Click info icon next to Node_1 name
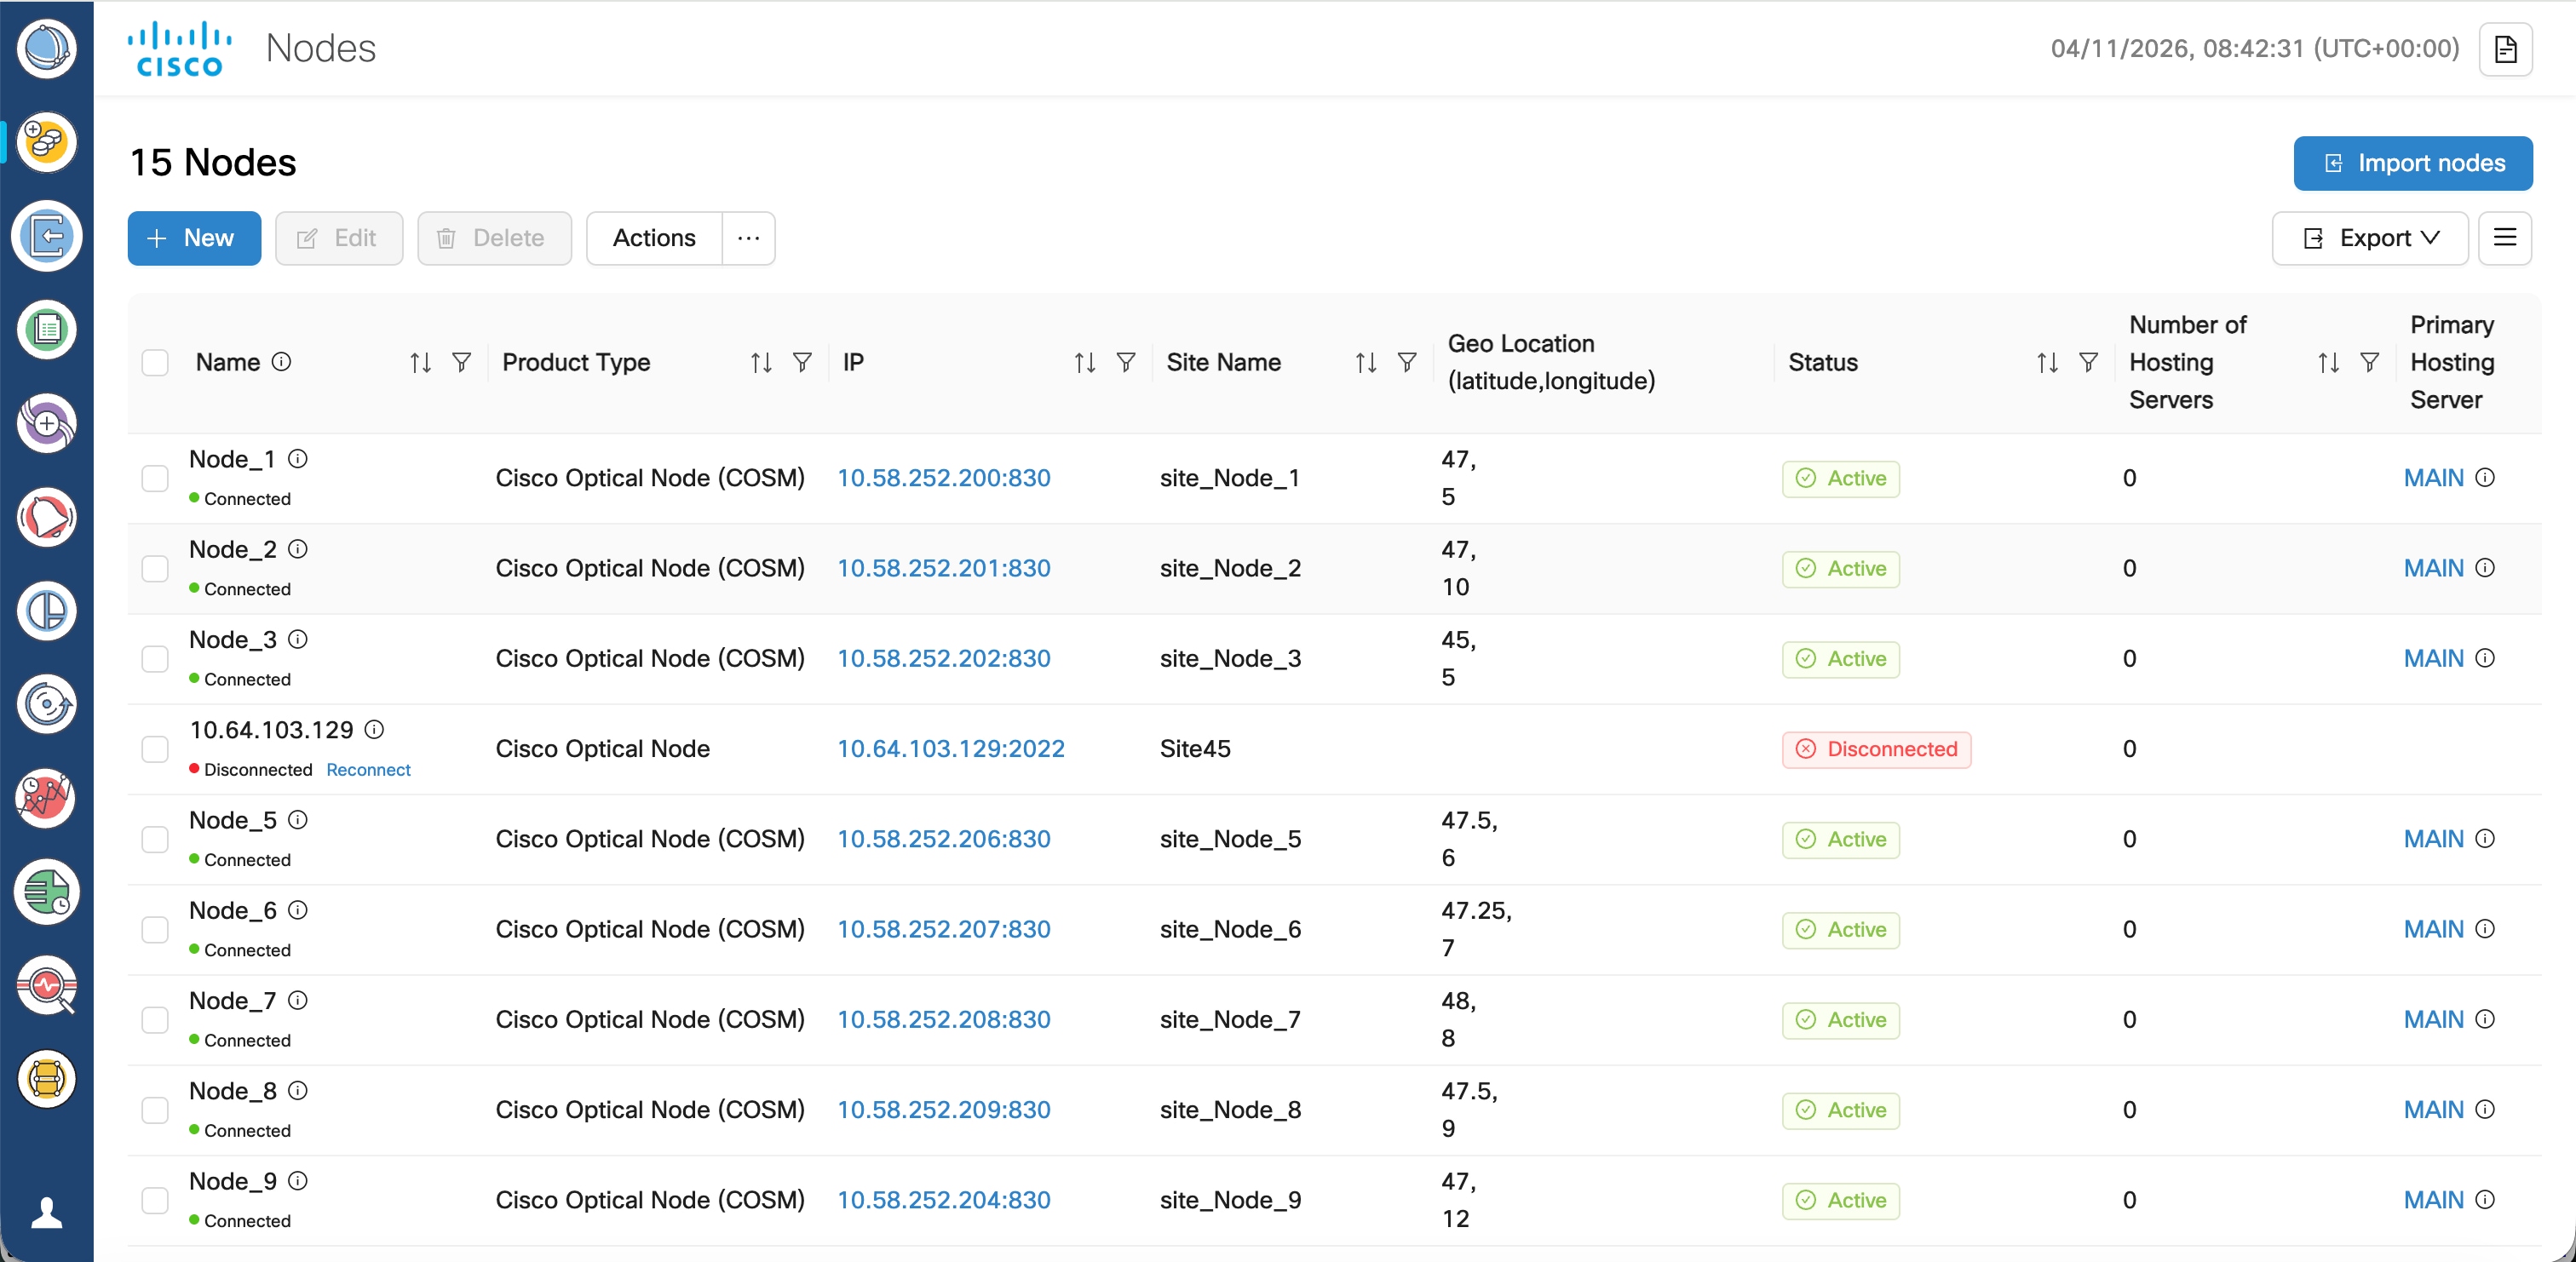2576x1262 pixels. click(x=298, y=459)
